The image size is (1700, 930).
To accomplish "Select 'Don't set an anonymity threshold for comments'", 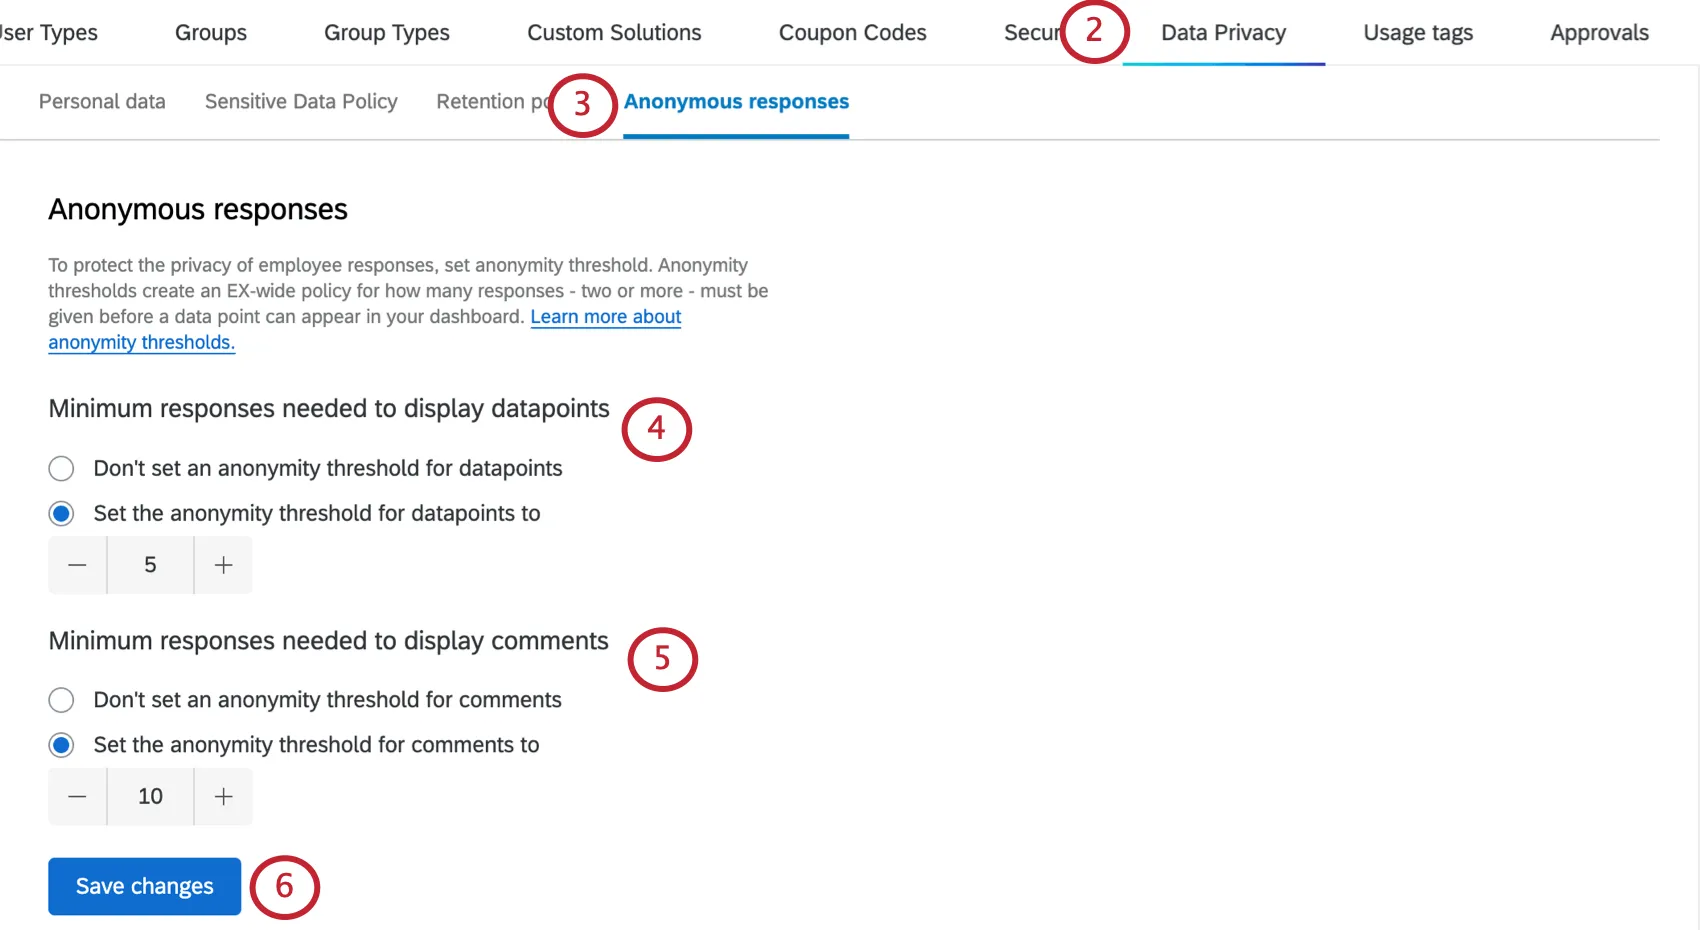I will [61, 700].
